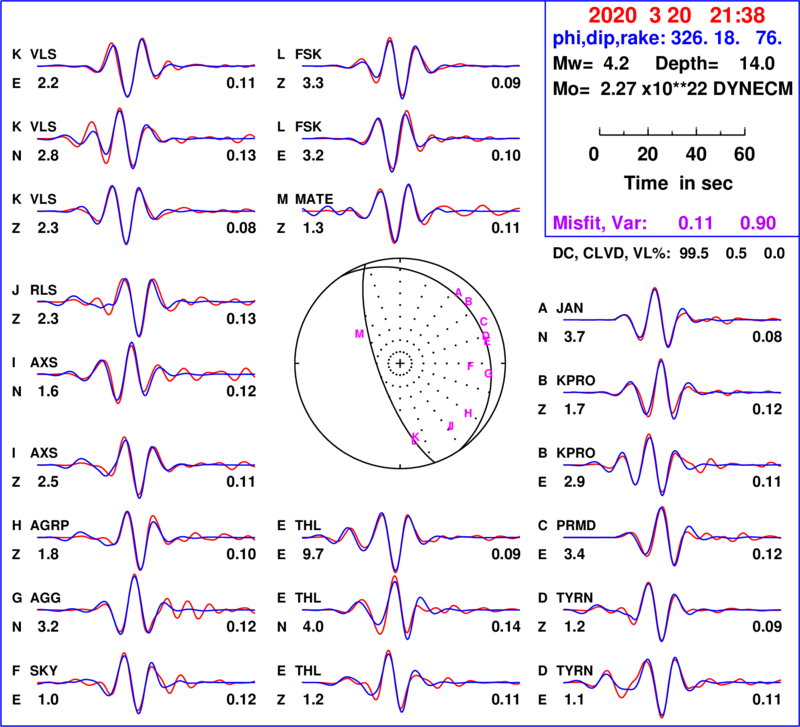
Task: Click the 3.4 amplitude under PRMD
Action: click(x=574, y=554)
